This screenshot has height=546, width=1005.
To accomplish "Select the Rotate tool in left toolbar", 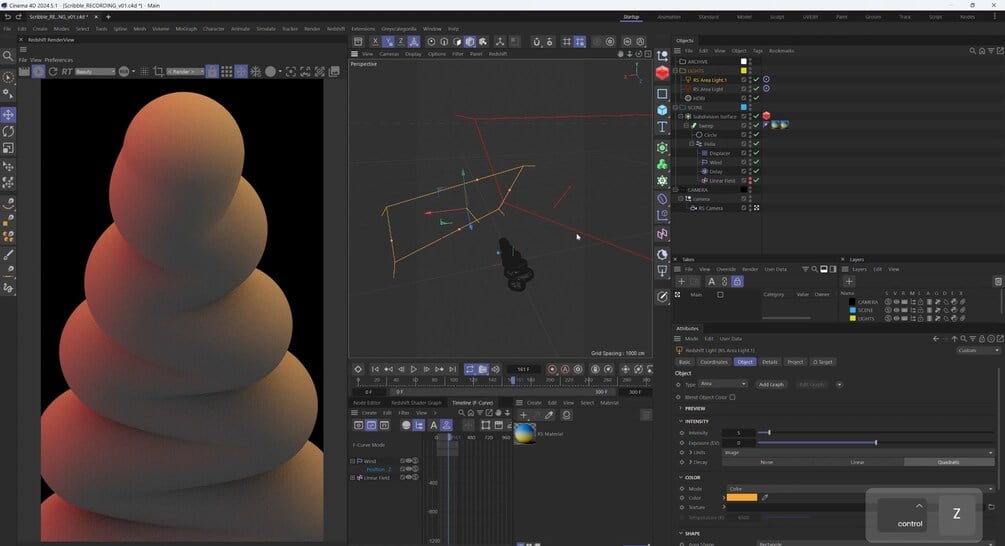I will tap(8, 131).
